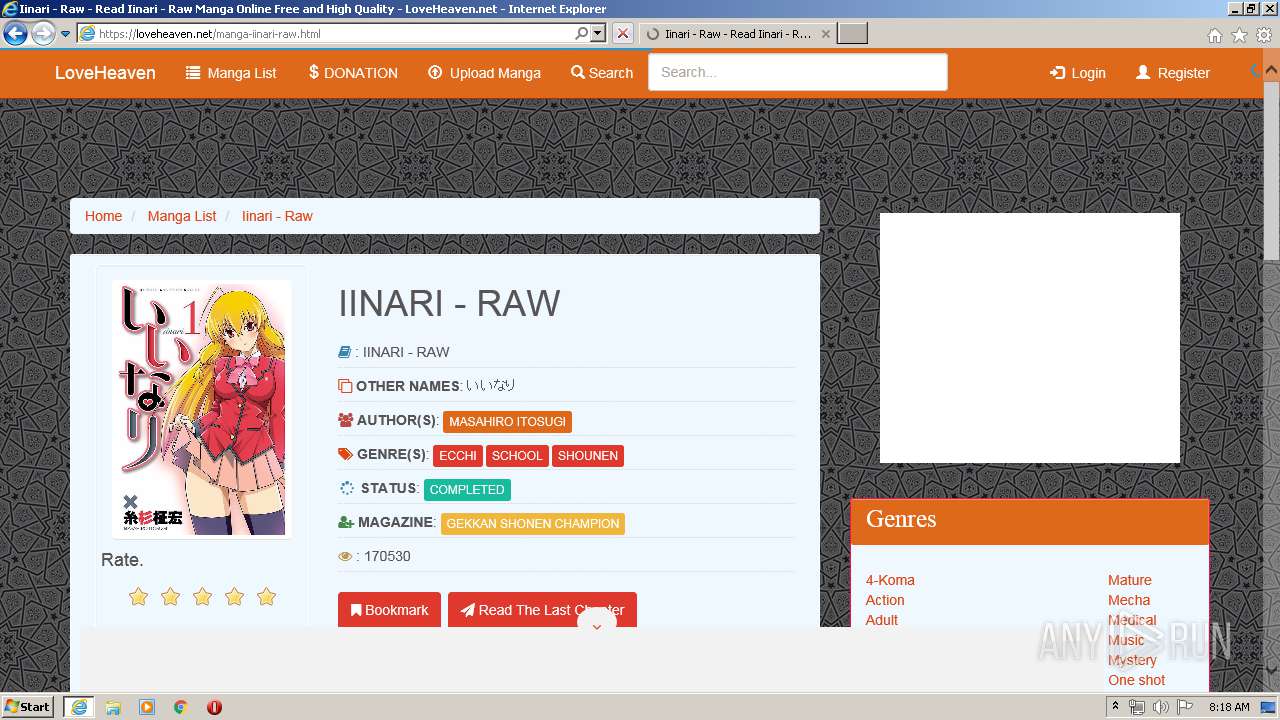Viewport: 1280px width, 720px height.
Task: Focus the site Search... text box
Action: click(797, 72)
